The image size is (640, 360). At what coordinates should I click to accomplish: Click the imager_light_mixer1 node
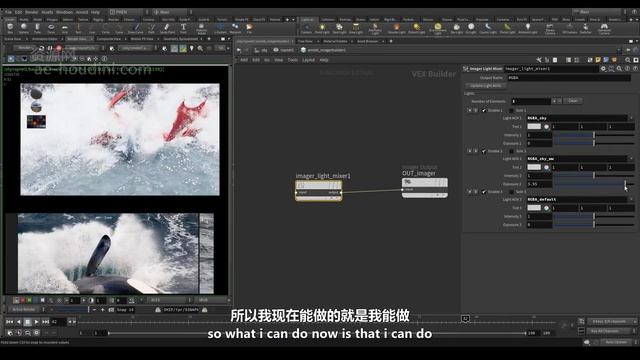318,191
